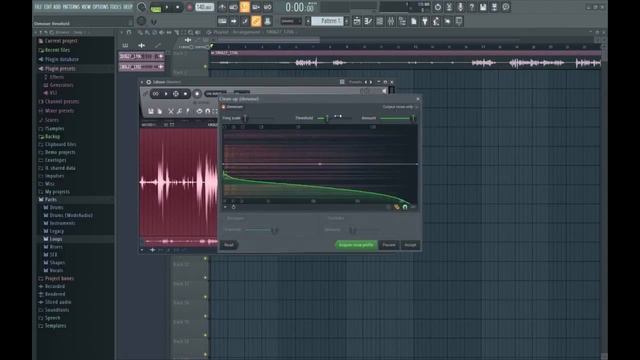
Task: Open the FILE menu
Action: click(38, 7)
